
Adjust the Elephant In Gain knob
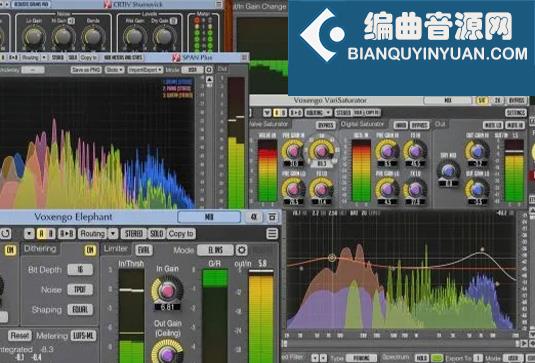pos(167,291)
